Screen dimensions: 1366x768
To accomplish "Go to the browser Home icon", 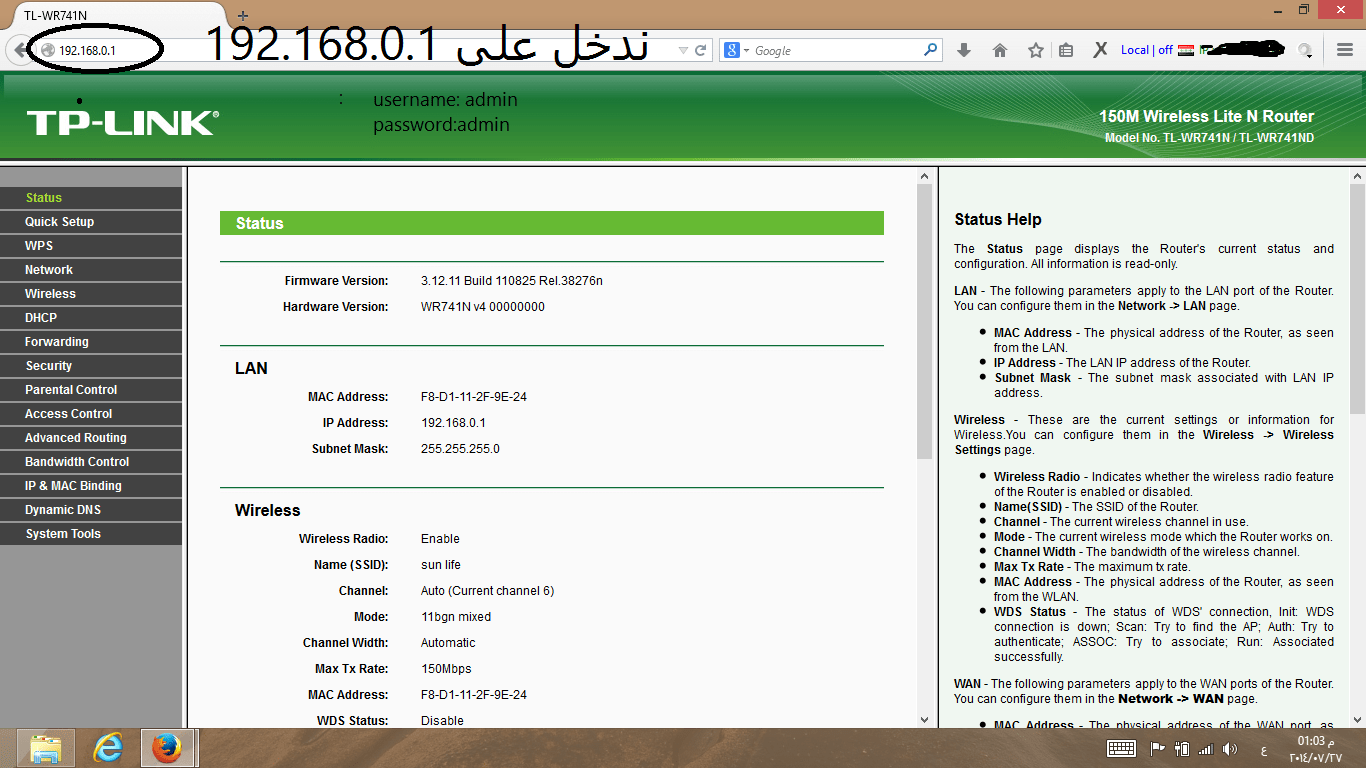I will [x=999, y=50].
